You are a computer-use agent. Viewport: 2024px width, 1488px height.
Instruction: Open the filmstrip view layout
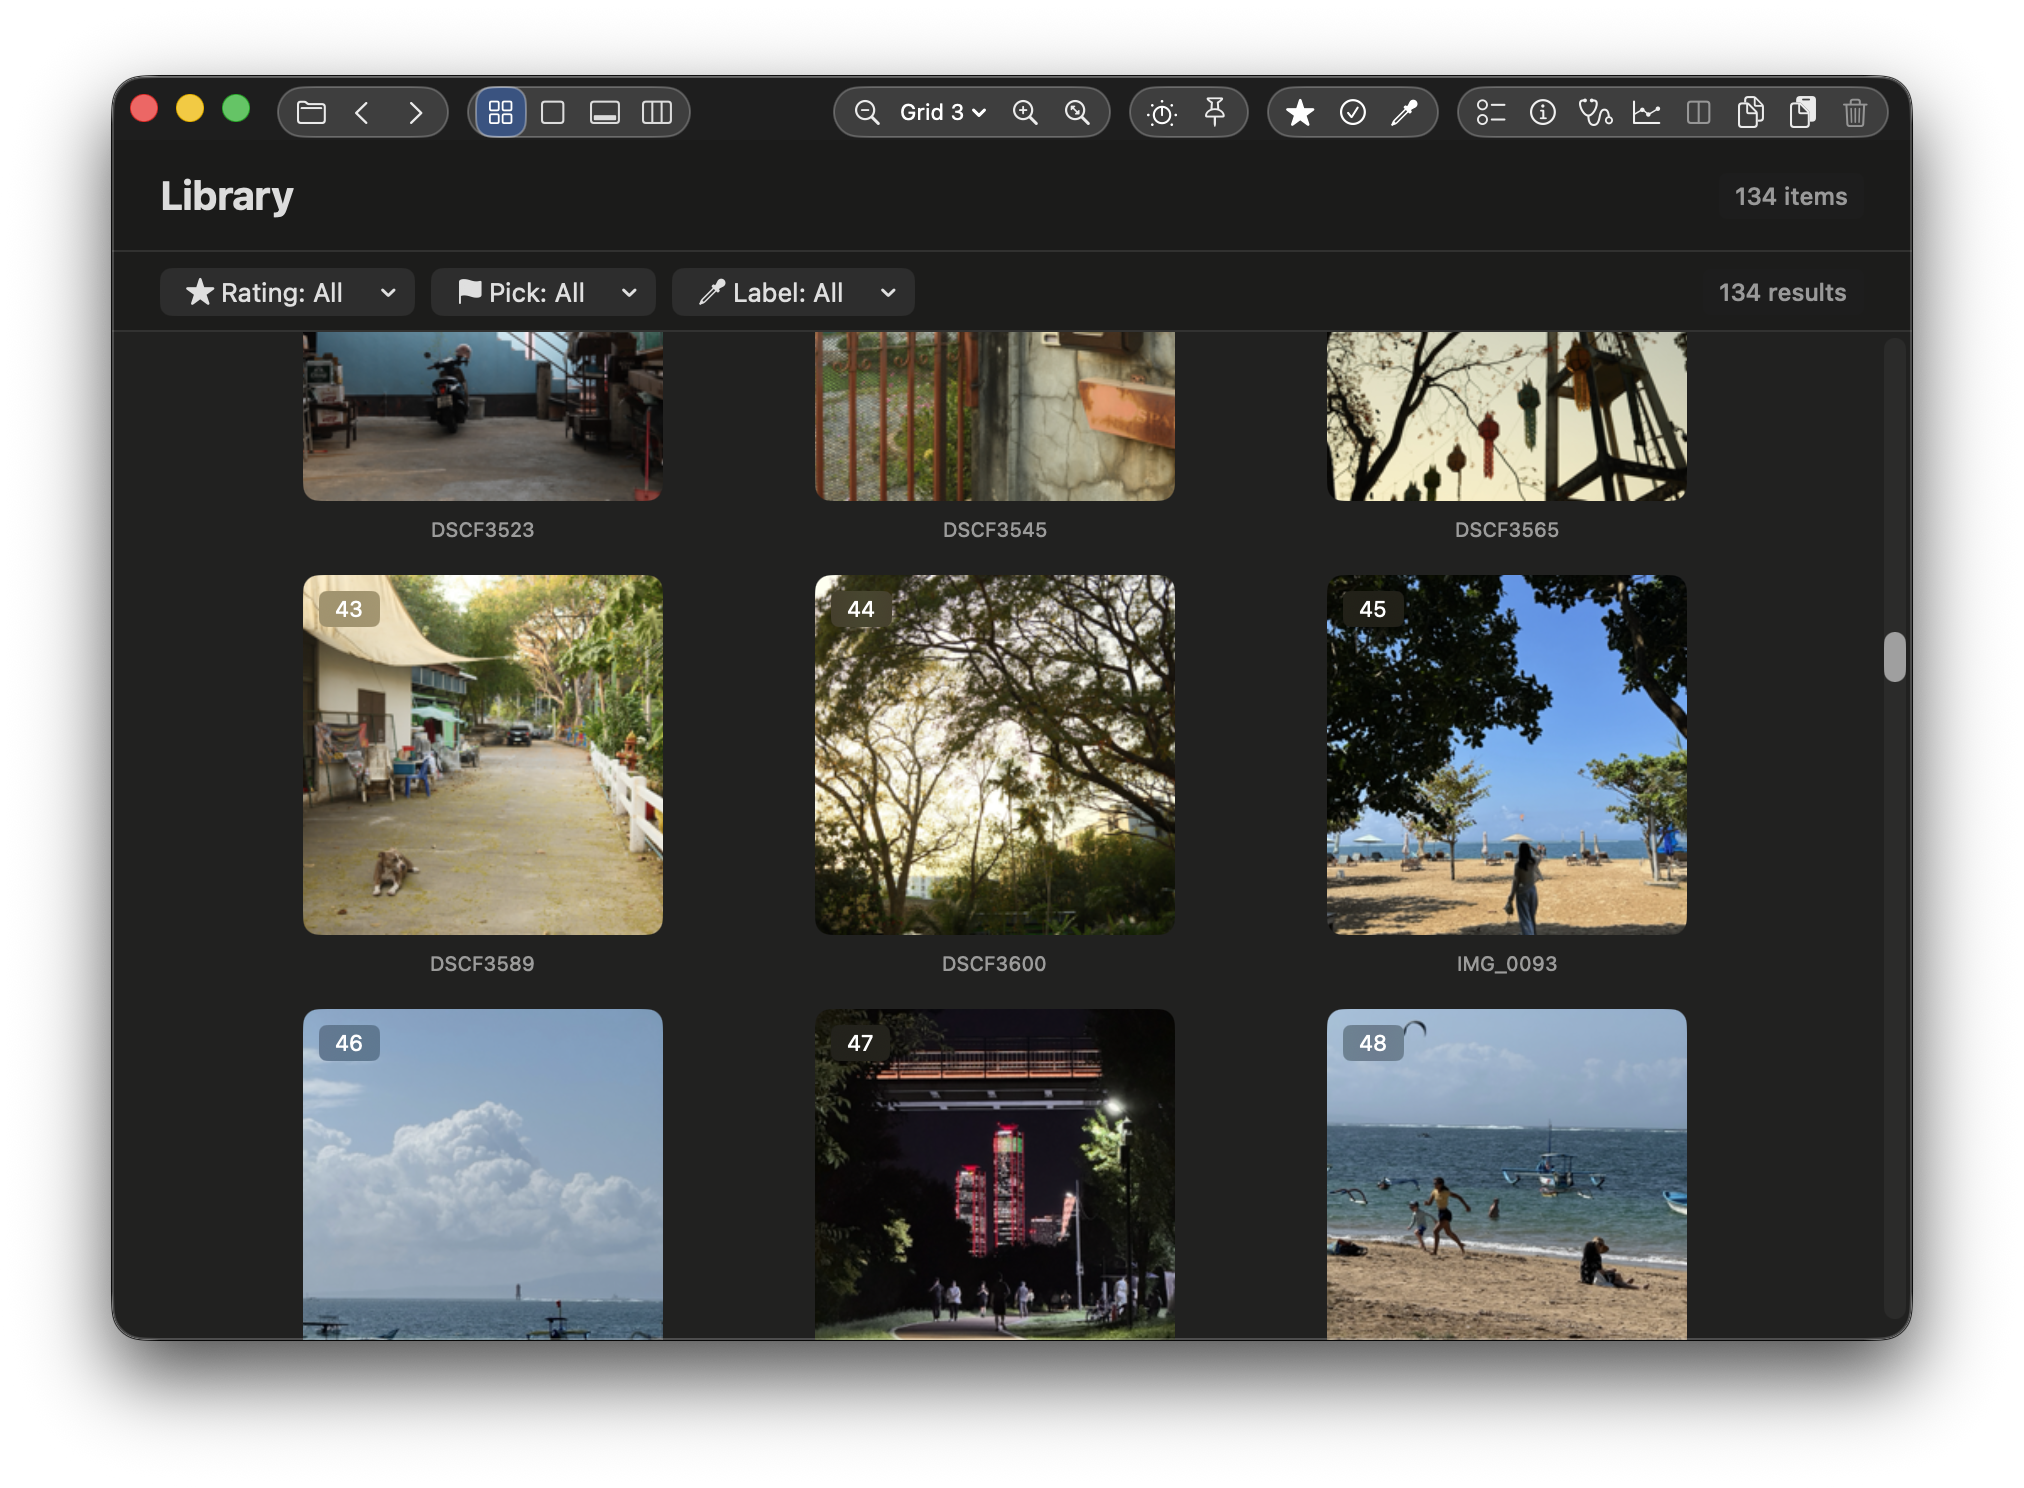605,112
